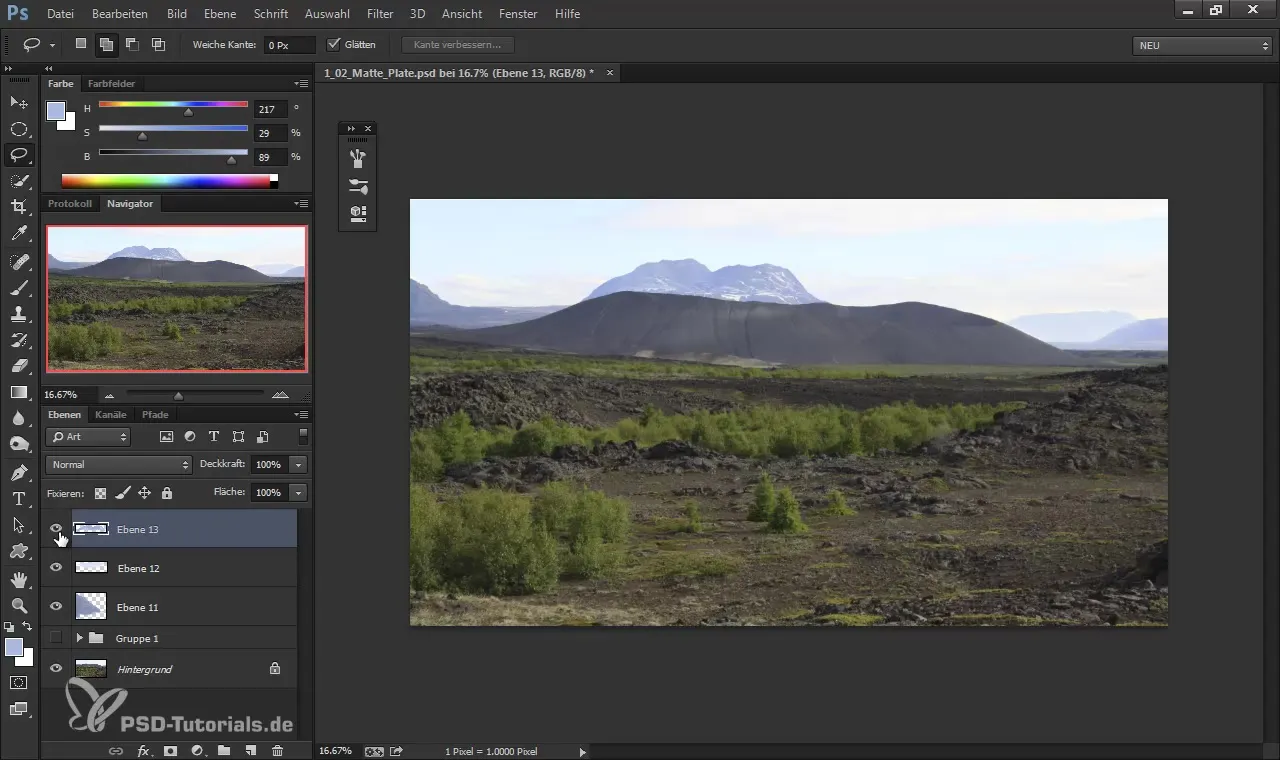Image resolution: width=1280 pixels, height=760 pixels.
Task: Swap foreground and background colors
Action: (28, 626)
